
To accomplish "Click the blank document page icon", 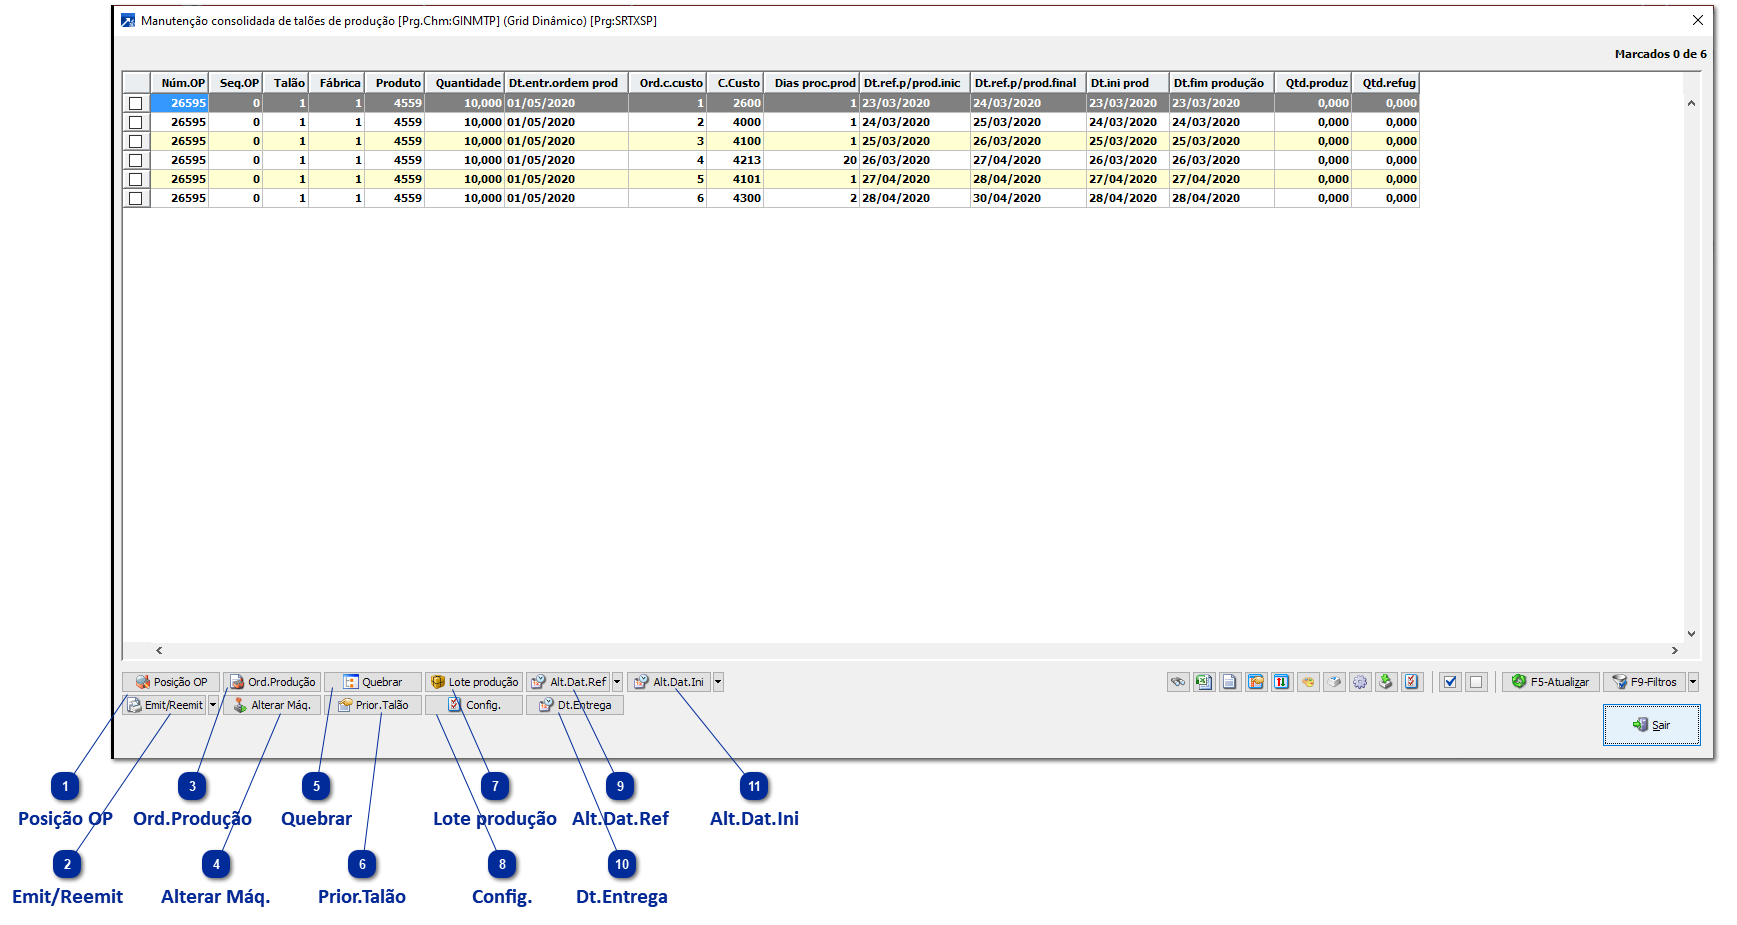I will 1230,682.
